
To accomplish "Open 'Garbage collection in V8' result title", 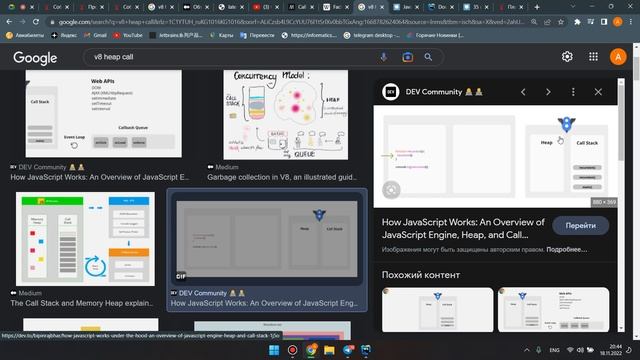I will tap(282, 178).
